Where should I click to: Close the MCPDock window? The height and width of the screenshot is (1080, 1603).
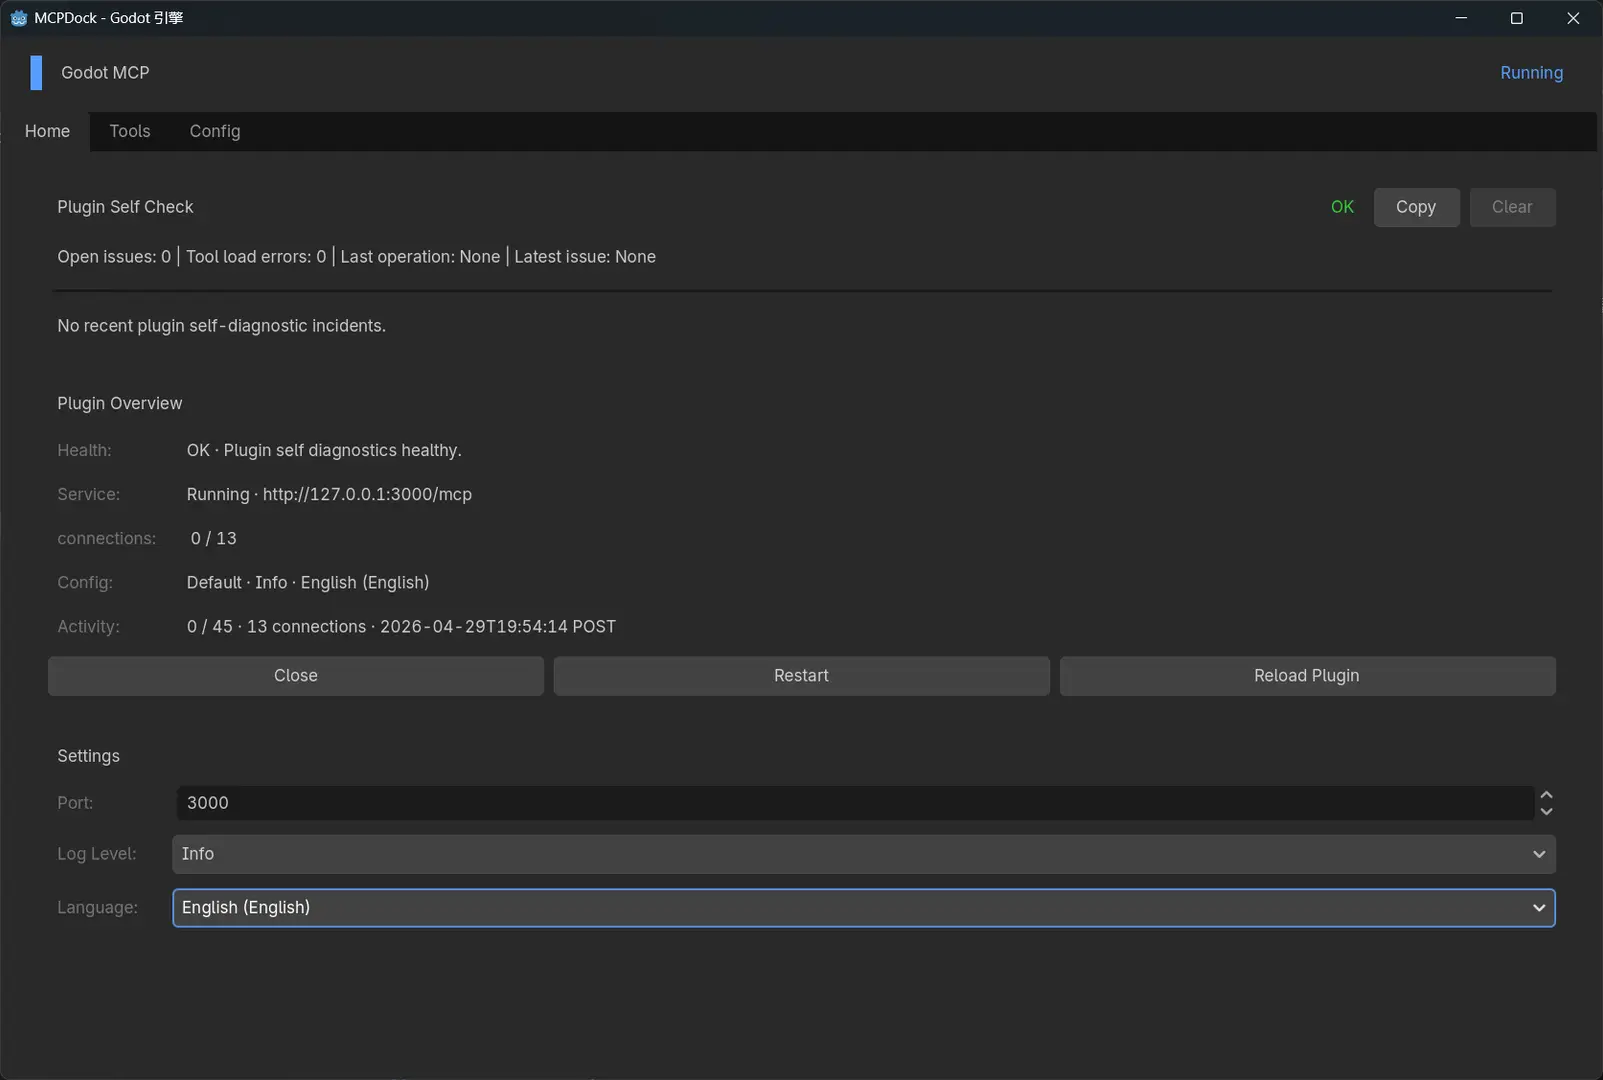[1573, 18]
